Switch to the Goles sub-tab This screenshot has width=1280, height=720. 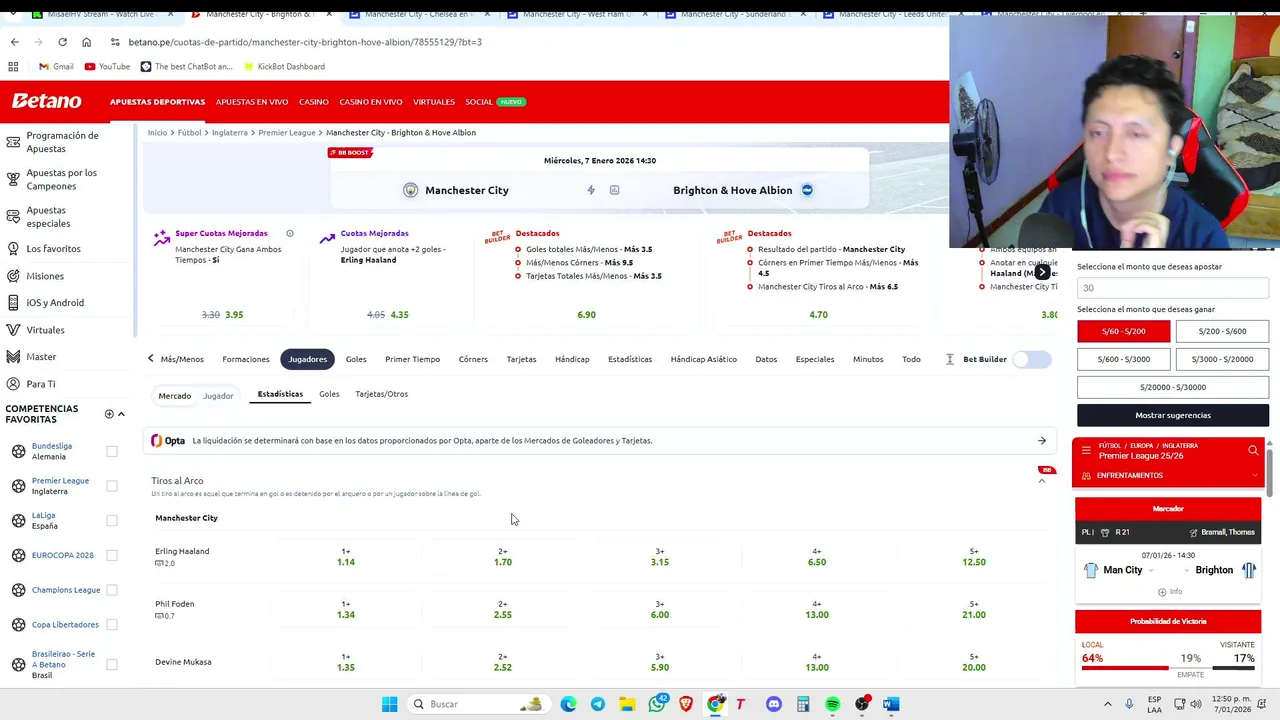[329, 394]
